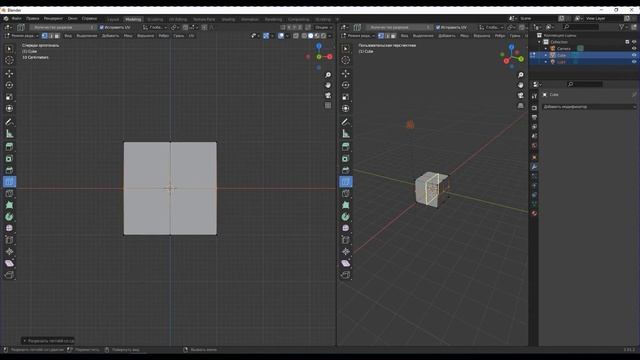The width and height of the screenshot is (640, 360).
Task: Switch perspective/orthographic grid icon in left viewport
Action: click(x=328, y=105)
